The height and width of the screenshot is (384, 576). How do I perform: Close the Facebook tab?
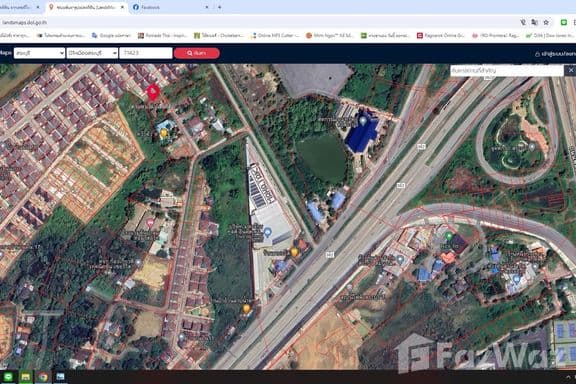point(207,7)
